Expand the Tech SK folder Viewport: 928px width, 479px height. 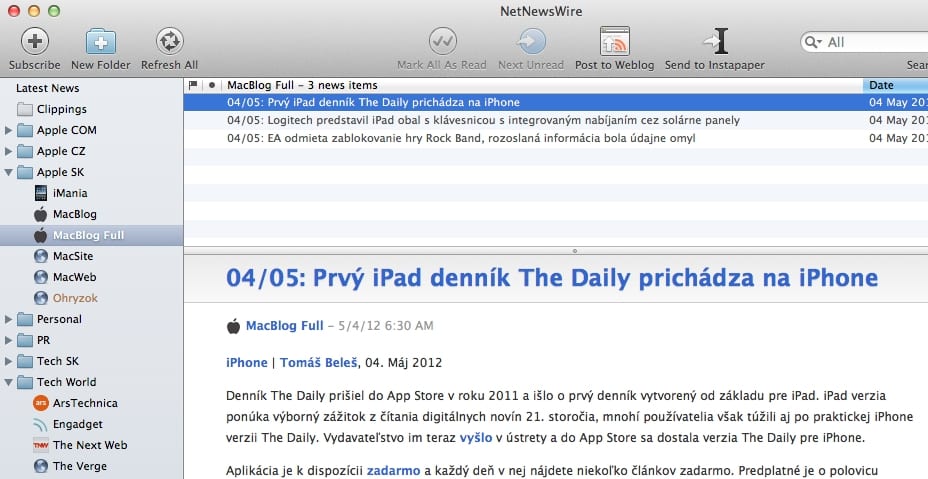[x=8, y=361]
